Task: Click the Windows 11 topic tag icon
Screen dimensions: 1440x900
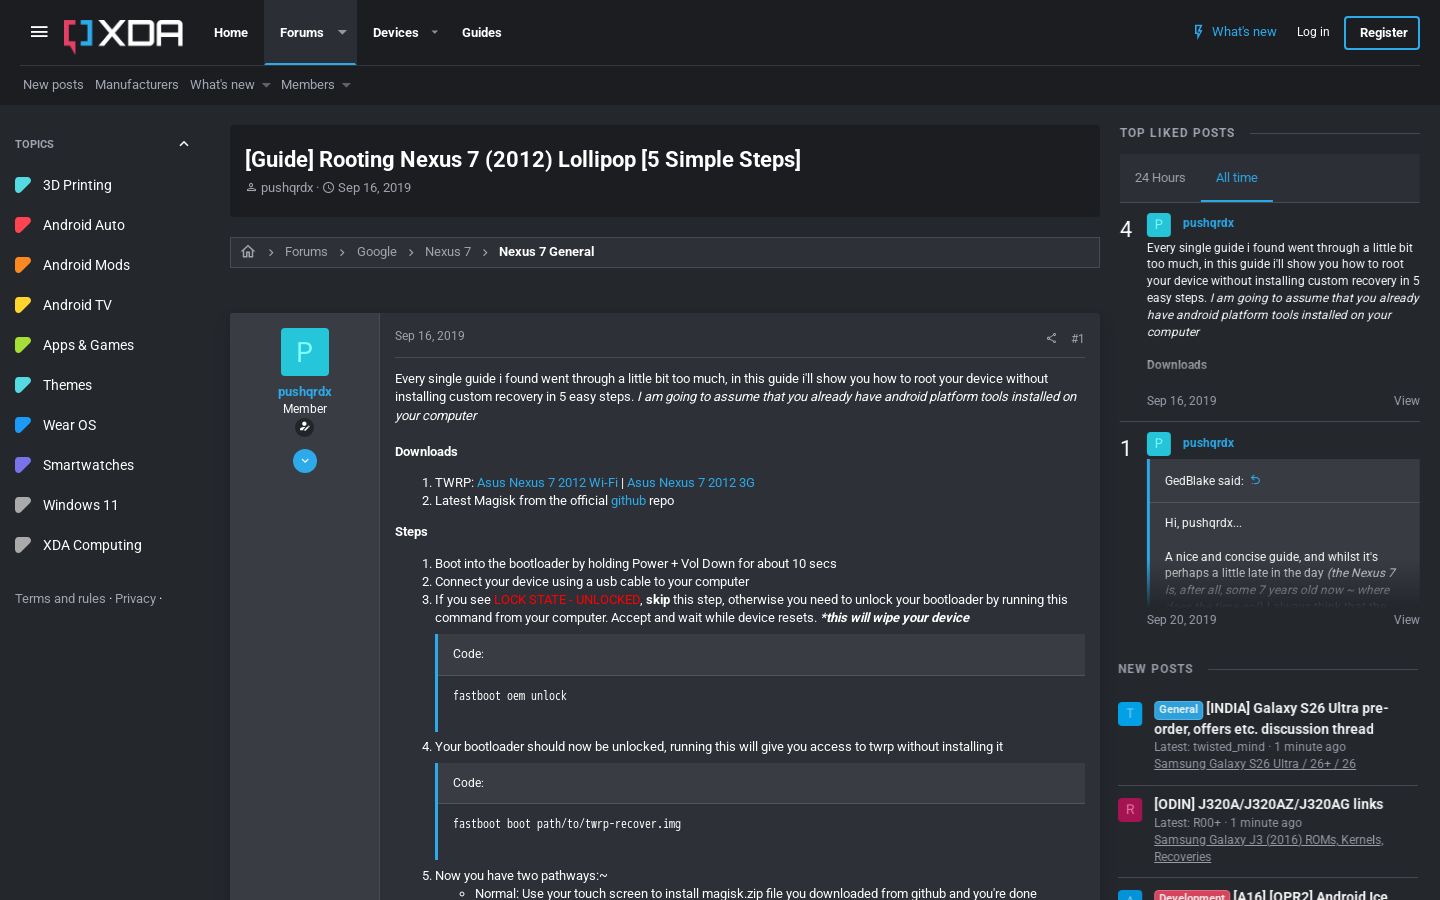Action: (x=24, y=505)
